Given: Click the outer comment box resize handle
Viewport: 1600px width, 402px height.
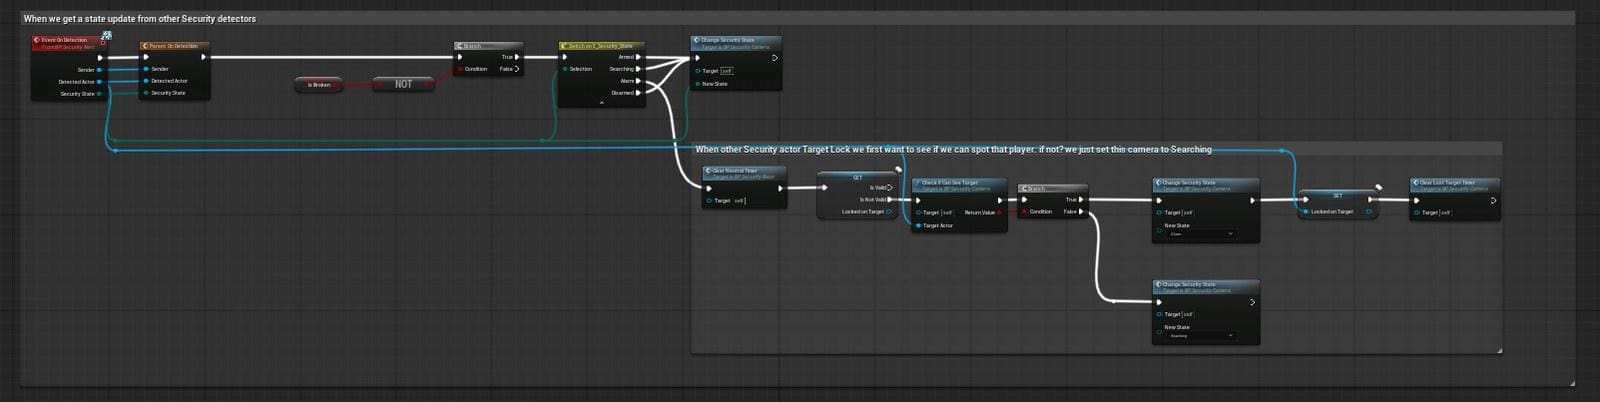Looking at the screenshot, I should (1572, 383).
